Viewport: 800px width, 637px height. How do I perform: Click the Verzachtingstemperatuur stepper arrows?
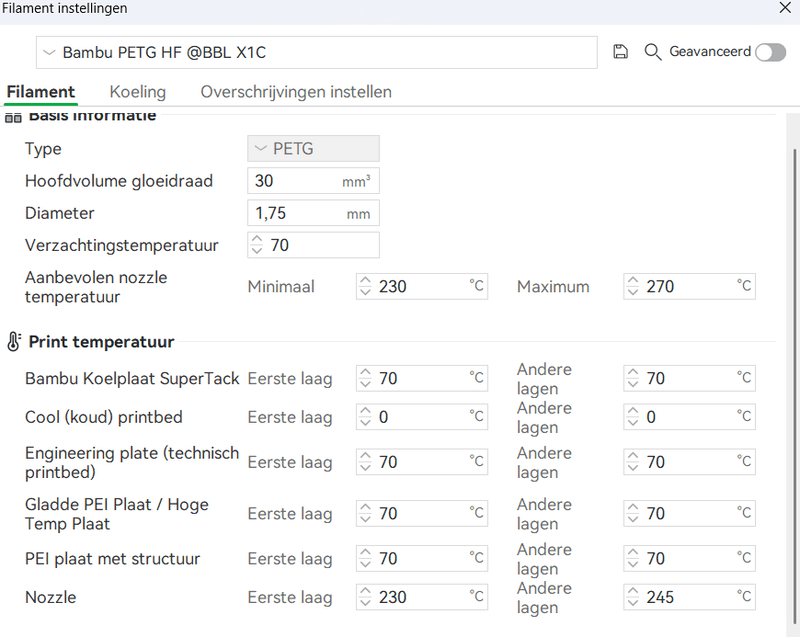click(x=257, y=245)
